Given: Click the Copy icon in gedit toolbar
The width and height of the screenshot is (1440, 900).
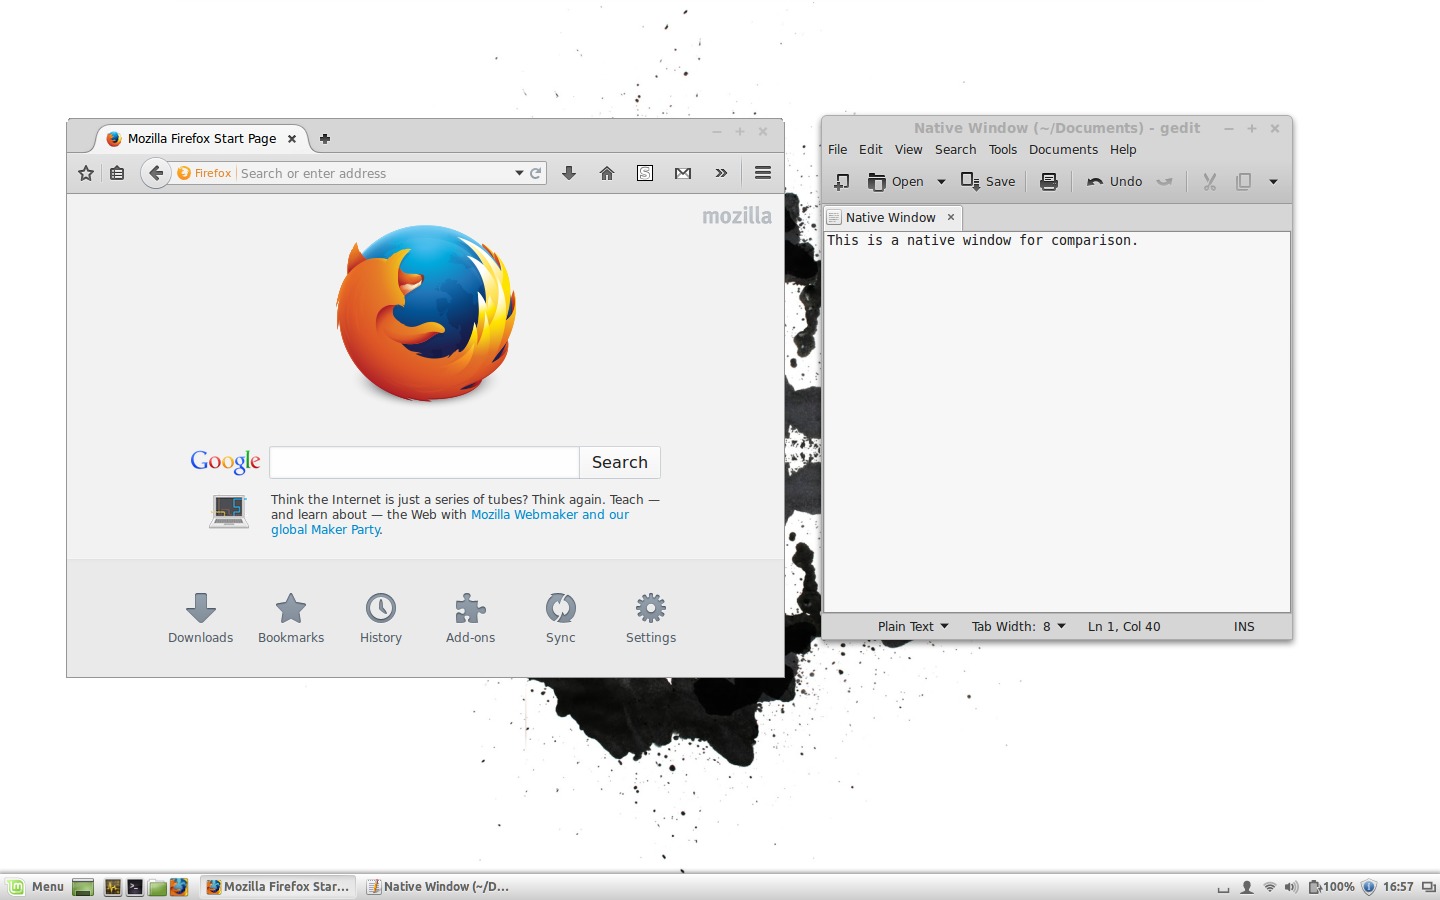Looking at the screenshot, I should point(1243,181).
